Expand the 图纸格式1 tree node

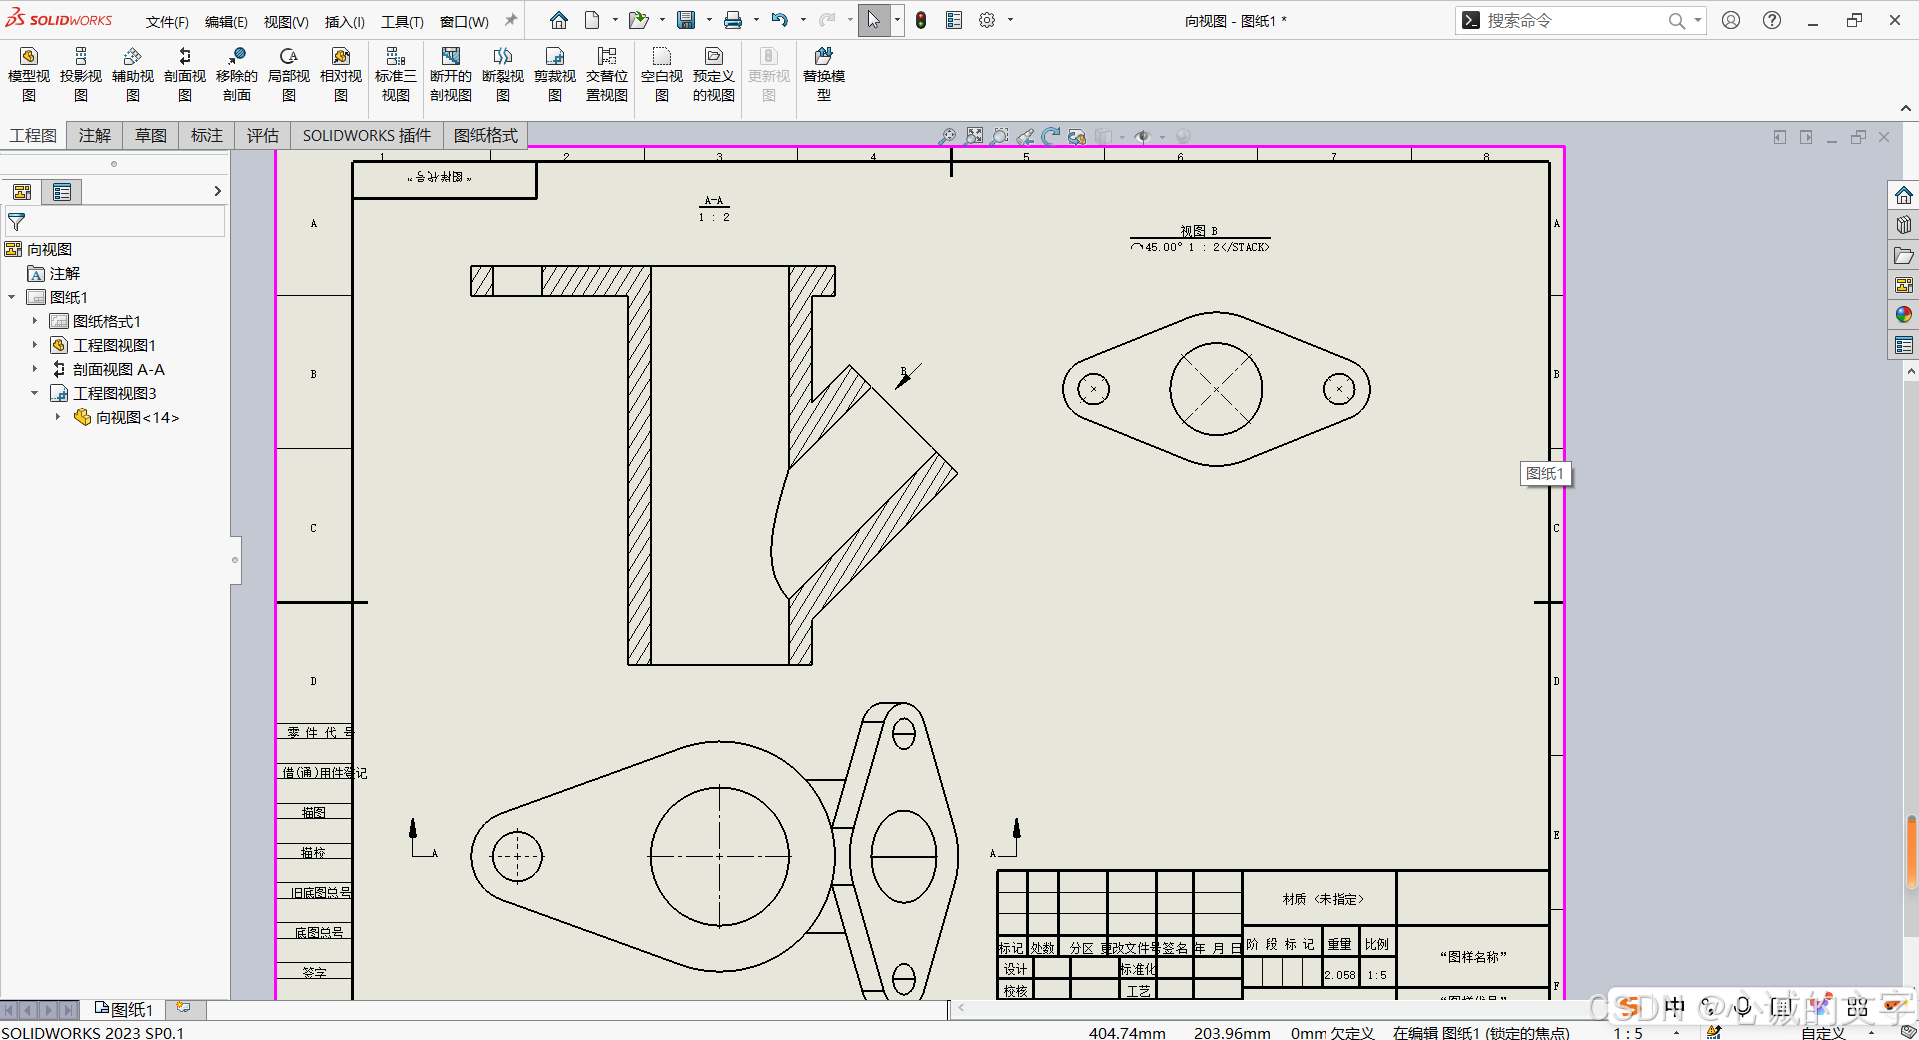[34, 321]
